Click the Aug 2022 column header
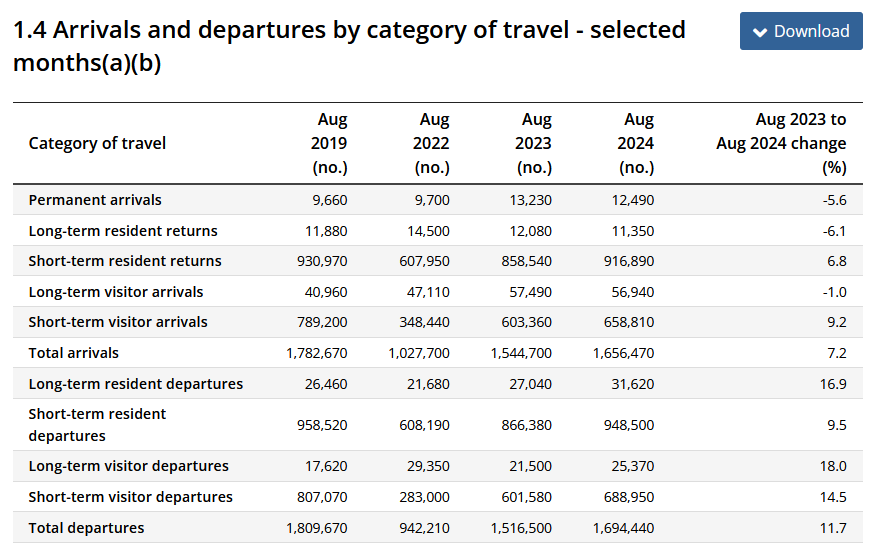 431,143
